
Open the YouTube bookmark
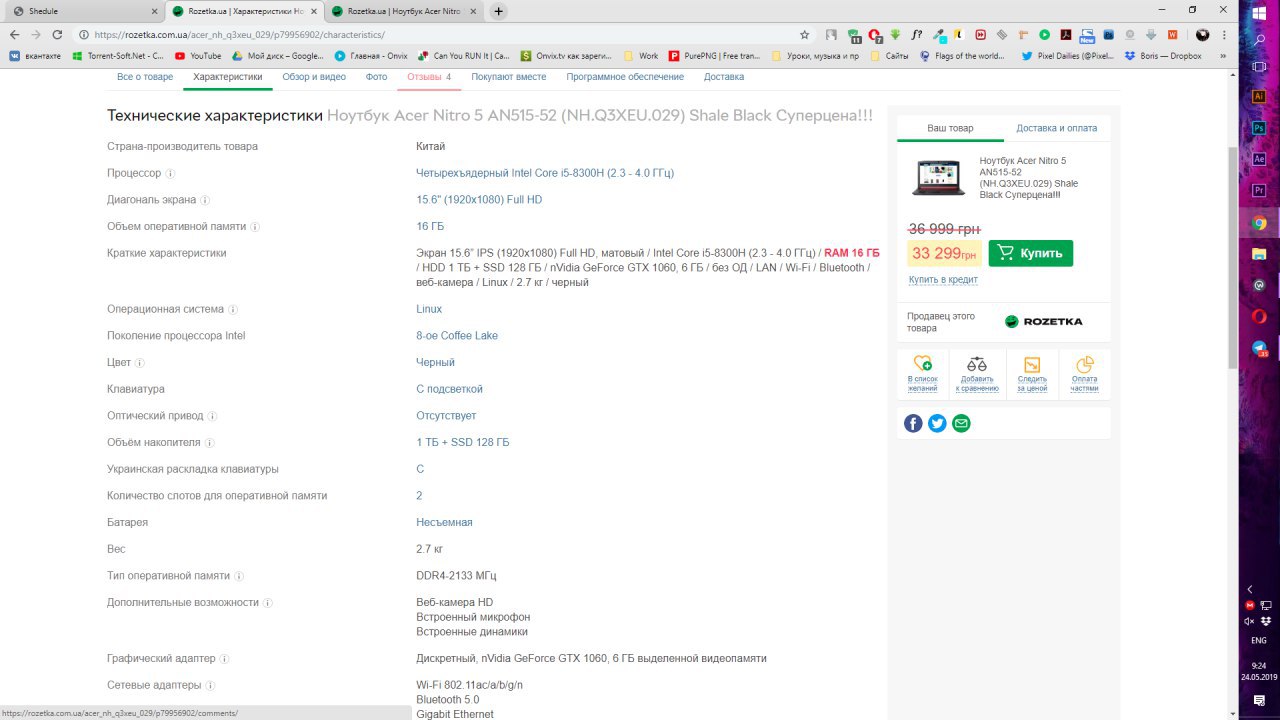point(198,56)
